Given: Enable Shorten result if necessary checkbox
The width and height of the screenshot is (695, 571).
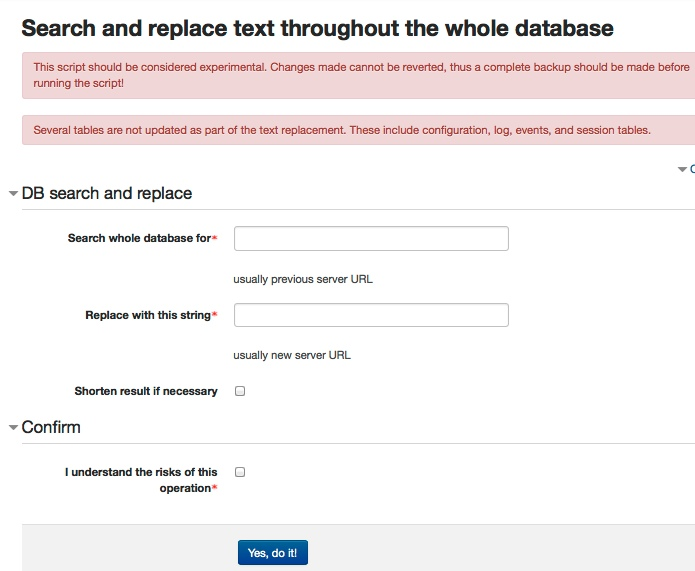Looking at the screenshot, I should tap(240, 391).
